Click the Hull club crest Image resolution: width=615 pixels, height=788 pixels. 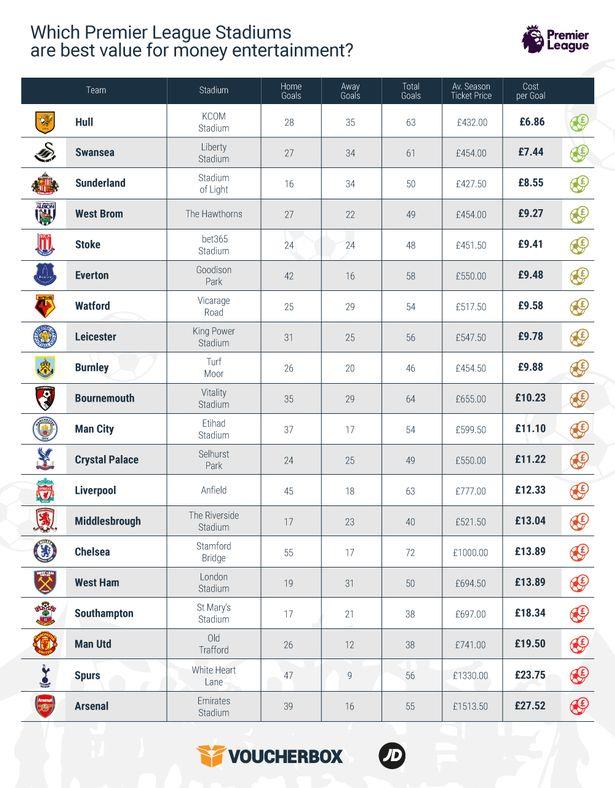pyautogui.click(x=44, y=121)
